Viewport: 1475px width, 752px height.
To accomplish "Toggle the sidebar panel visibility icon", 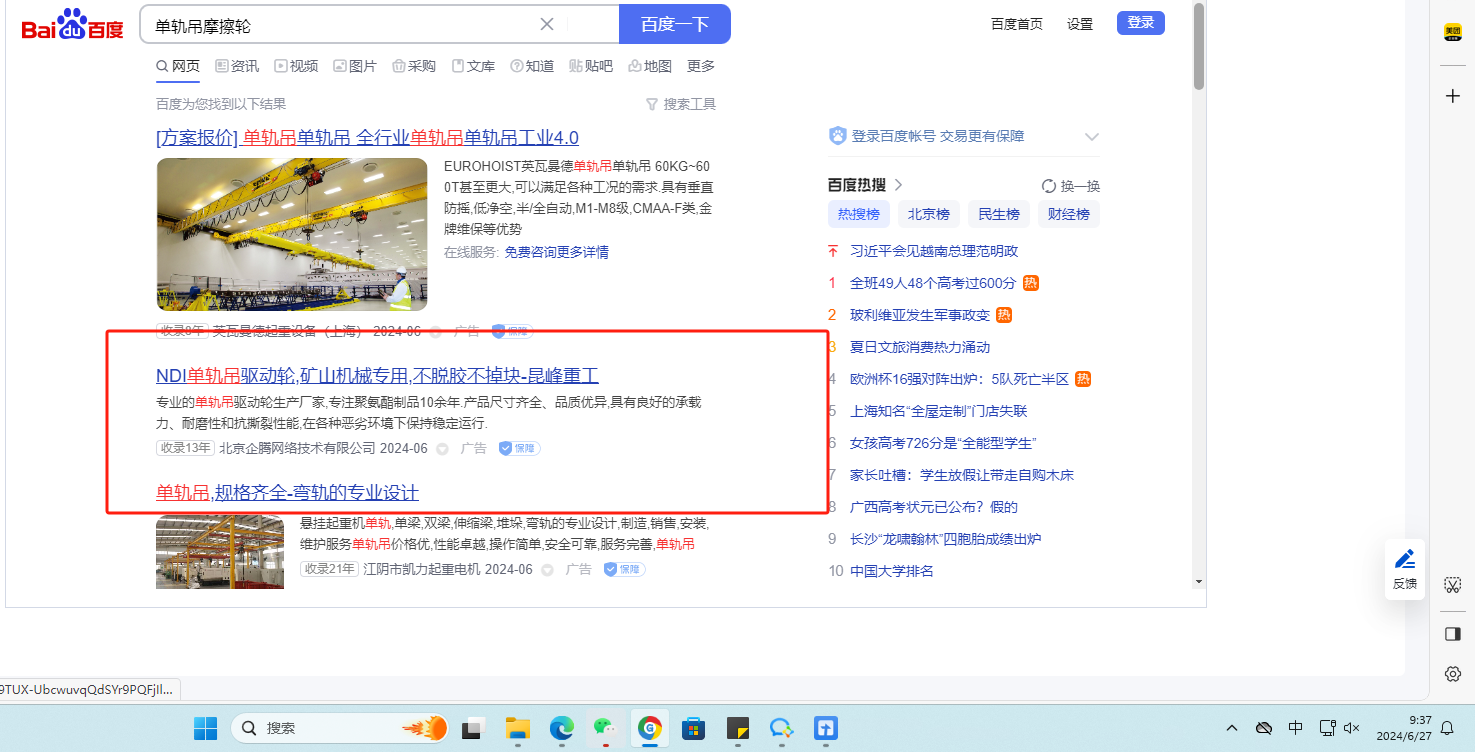I will [1453, 634].
